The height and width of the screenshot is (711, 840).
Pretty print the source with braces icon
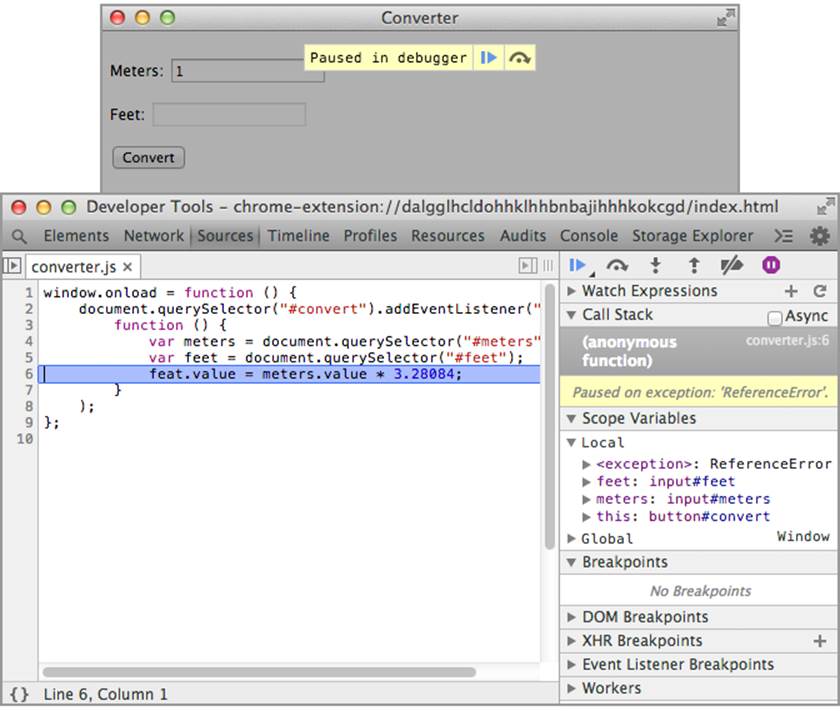(x=19, y=694)
